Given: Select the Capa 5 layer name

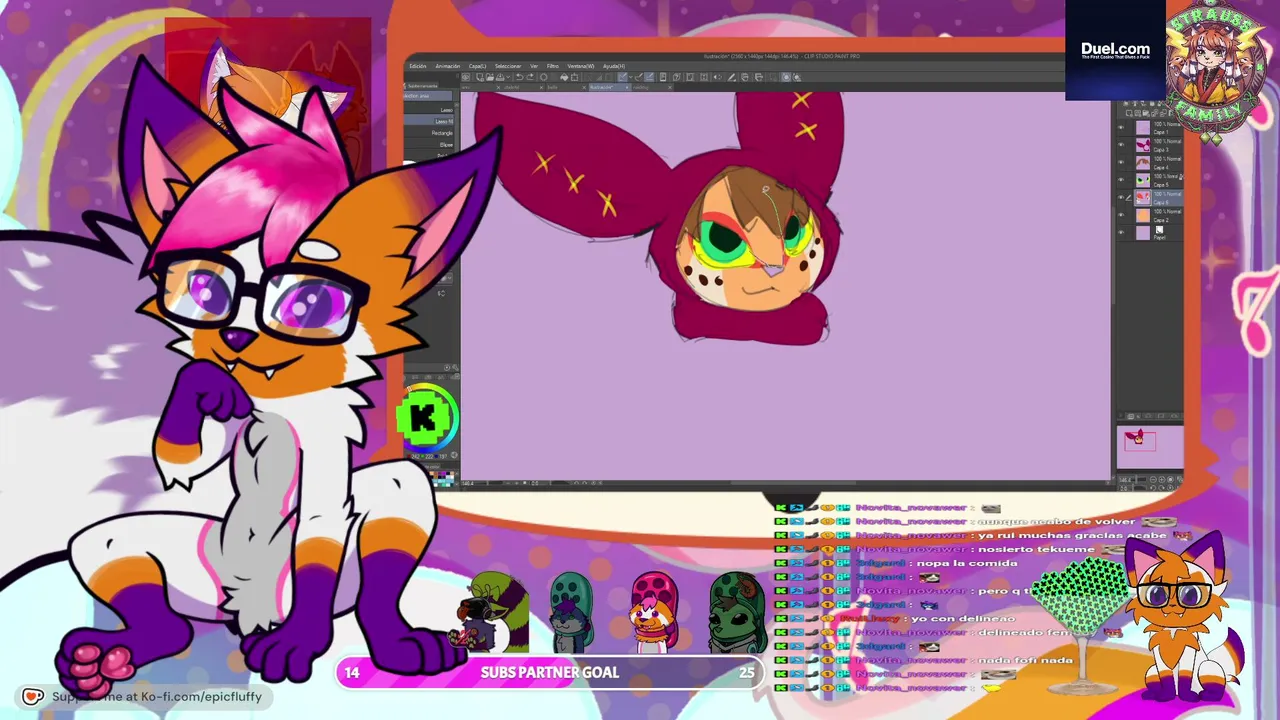Looking at the screenshot, I should tap(1161, 185).
